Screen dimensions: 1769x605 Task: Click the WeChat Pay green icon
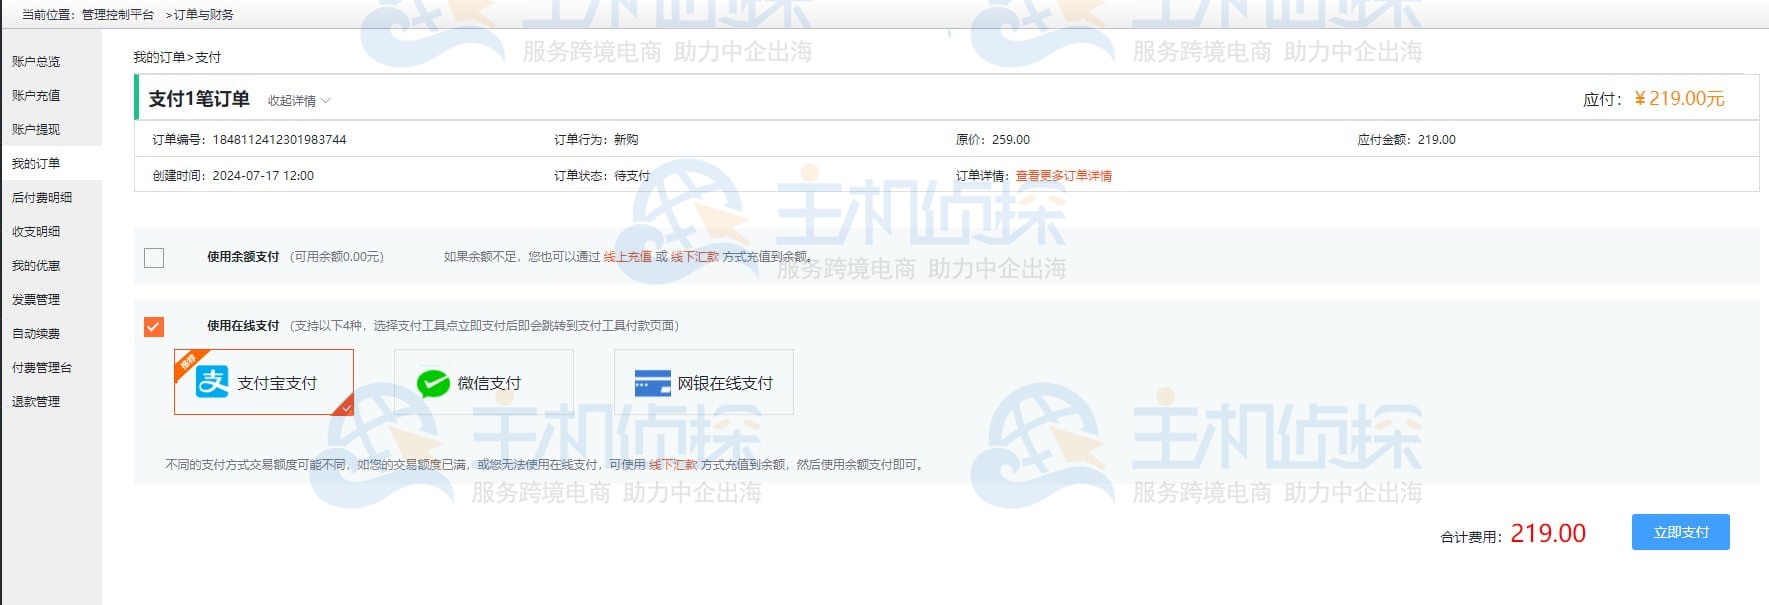tap(433, 383)
